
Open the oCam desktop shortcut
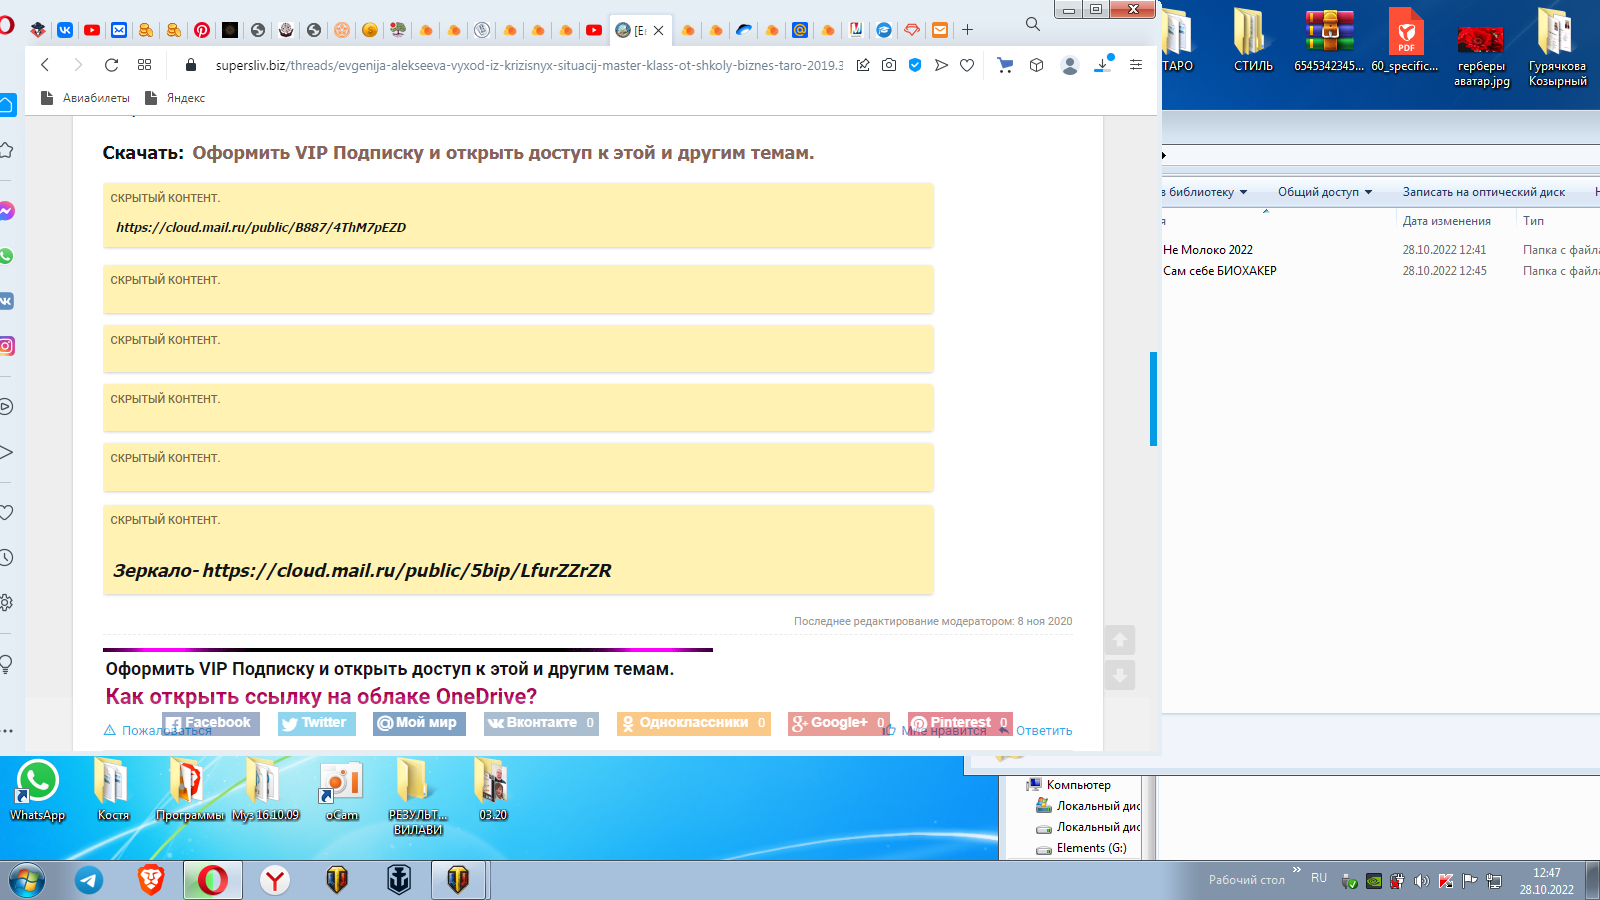(x=342, y=791)
